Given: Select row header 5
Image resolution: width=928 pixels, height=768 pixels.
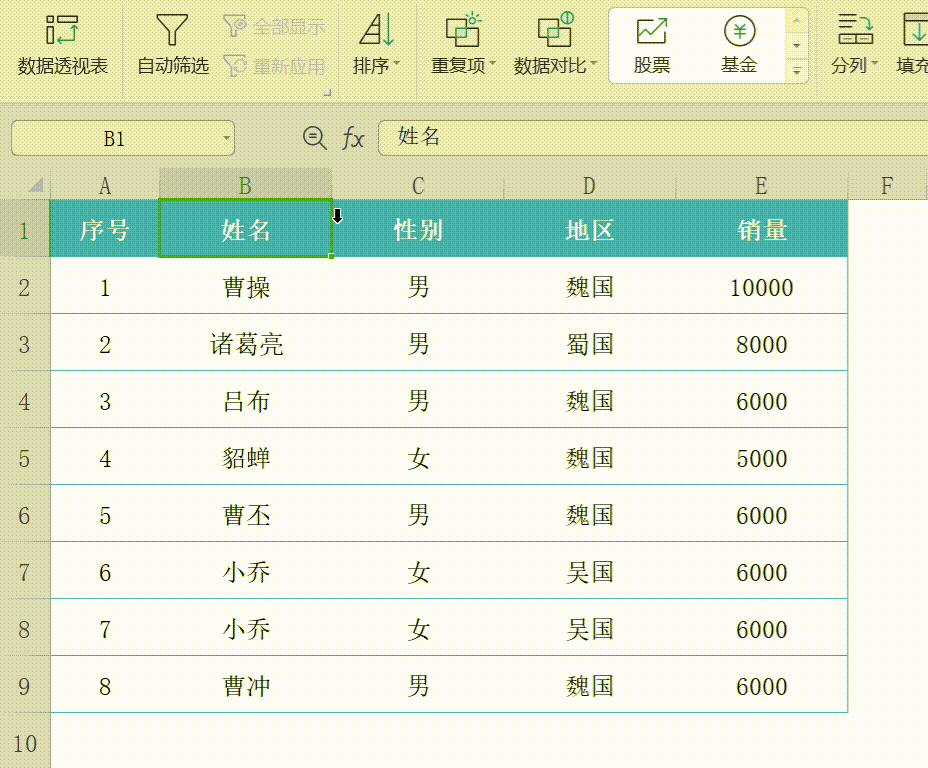Looking at the screenshot, I should (25, 457).
